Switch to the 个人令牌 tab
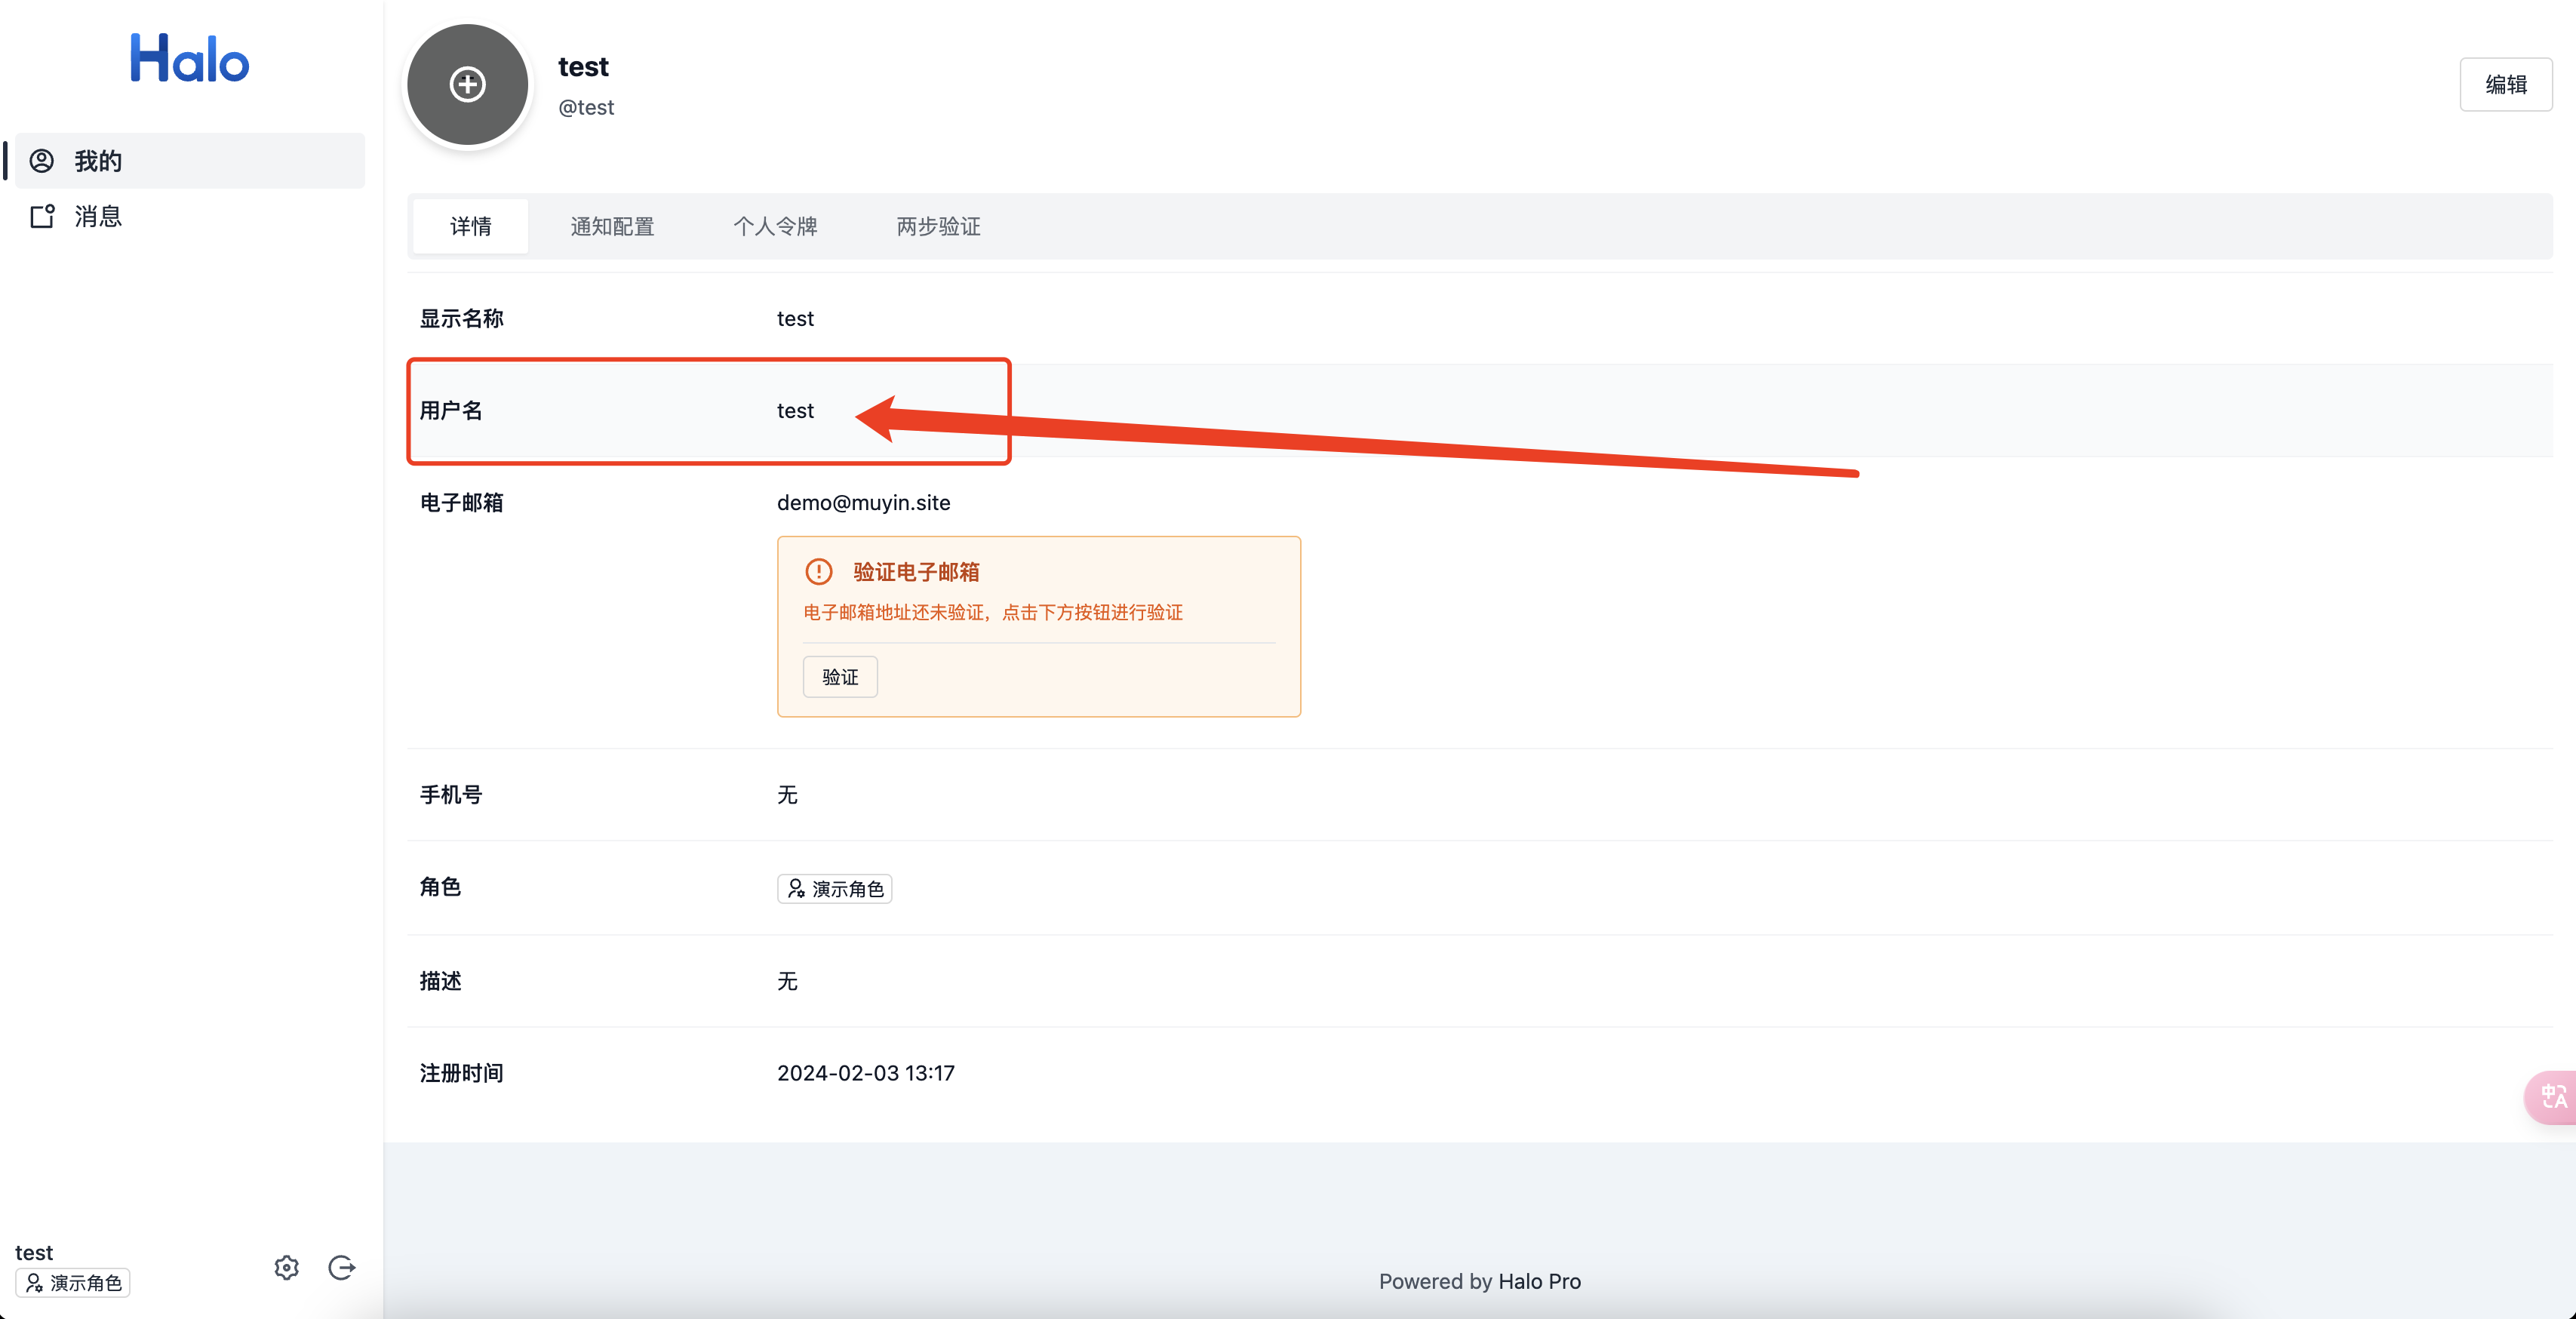2576x1319 pixels. click(x=775, y=227)
